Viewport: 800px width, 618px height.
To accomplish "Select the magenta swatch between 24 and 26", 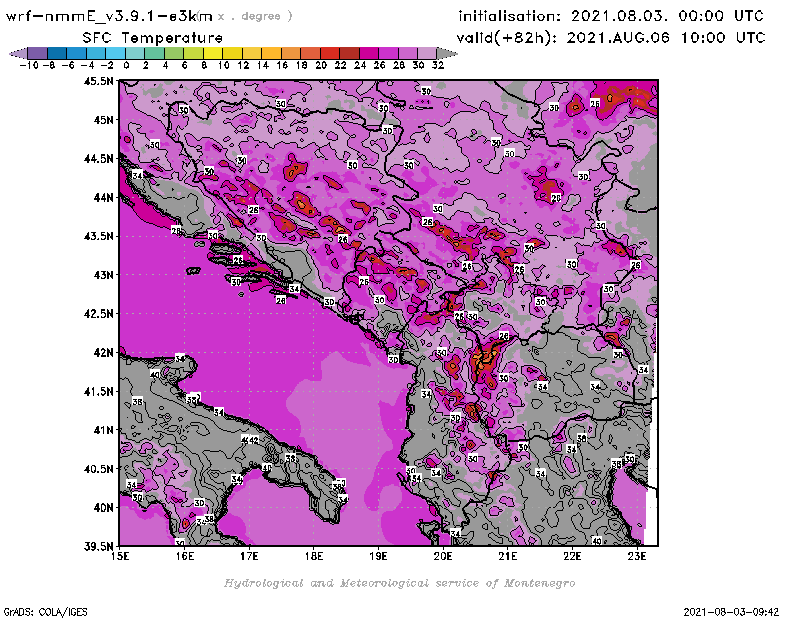I will [x=369, y=53].
